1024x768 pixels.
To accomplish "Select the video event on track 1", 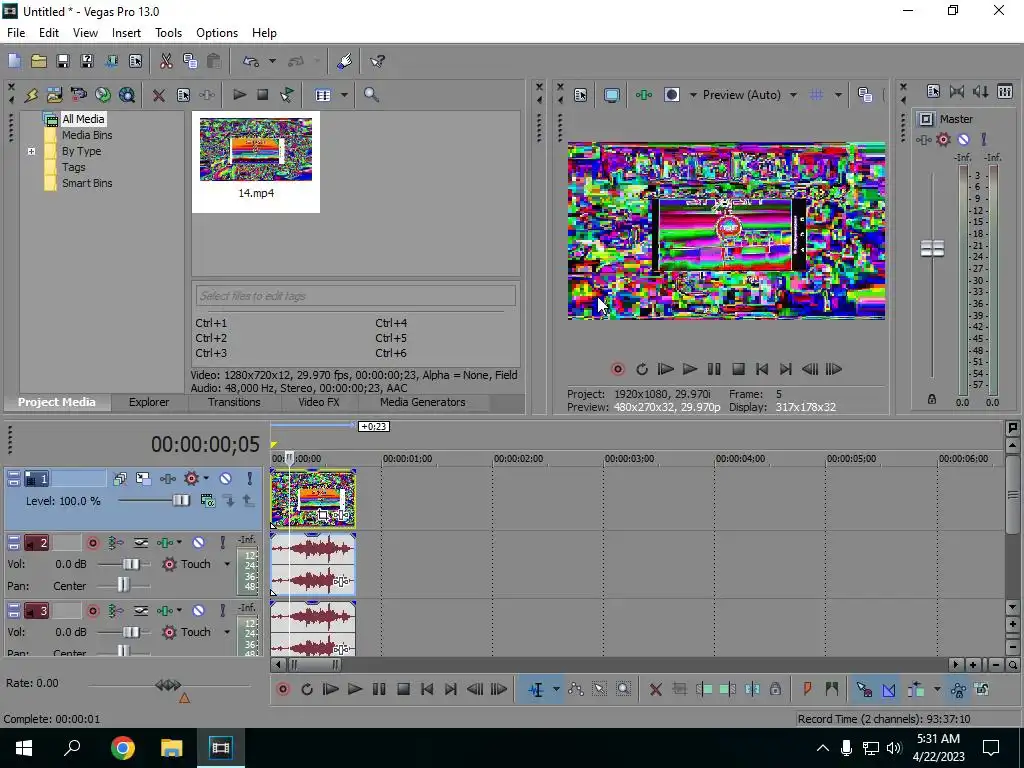I will click(x=313, y=499).
